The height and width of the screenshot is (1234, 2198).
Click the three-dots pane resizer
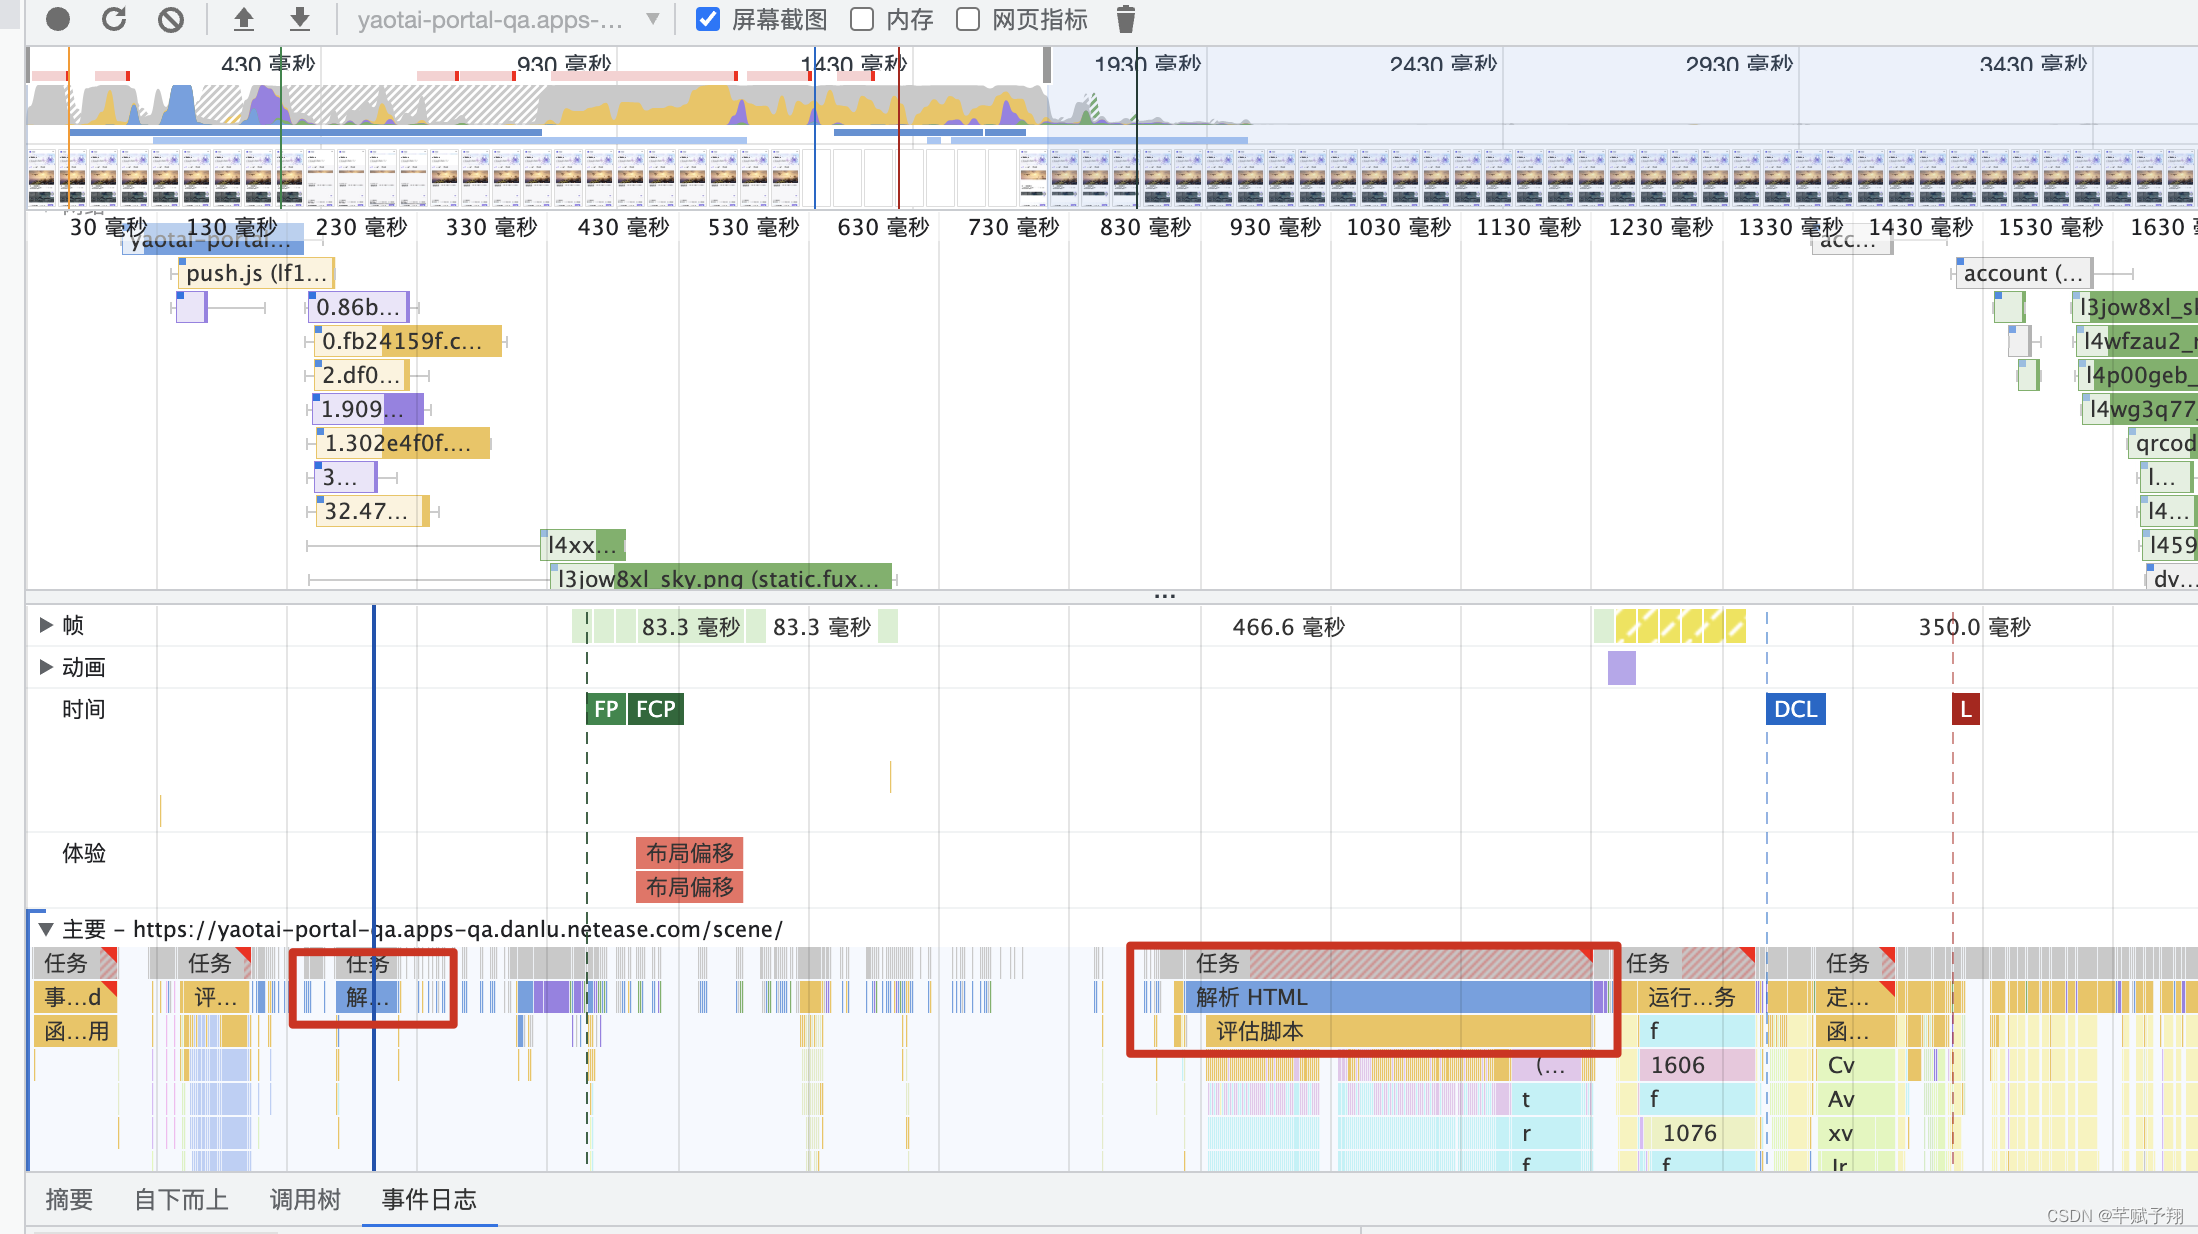(1165, 596)
